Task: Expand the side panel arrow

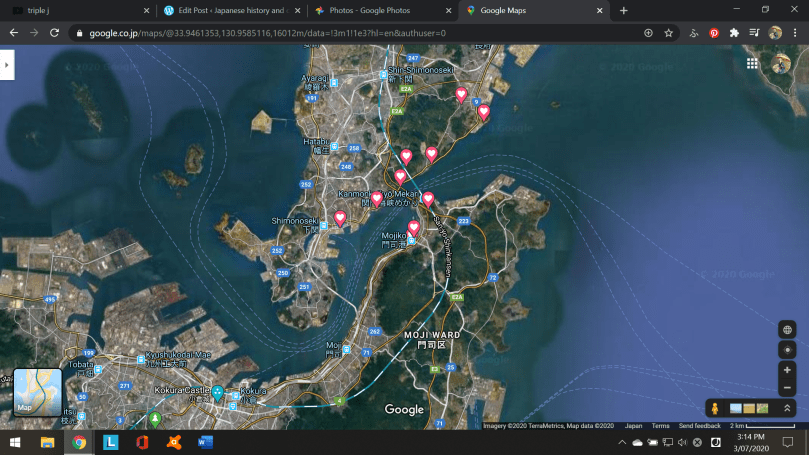Action: click(x=6, y=64)
